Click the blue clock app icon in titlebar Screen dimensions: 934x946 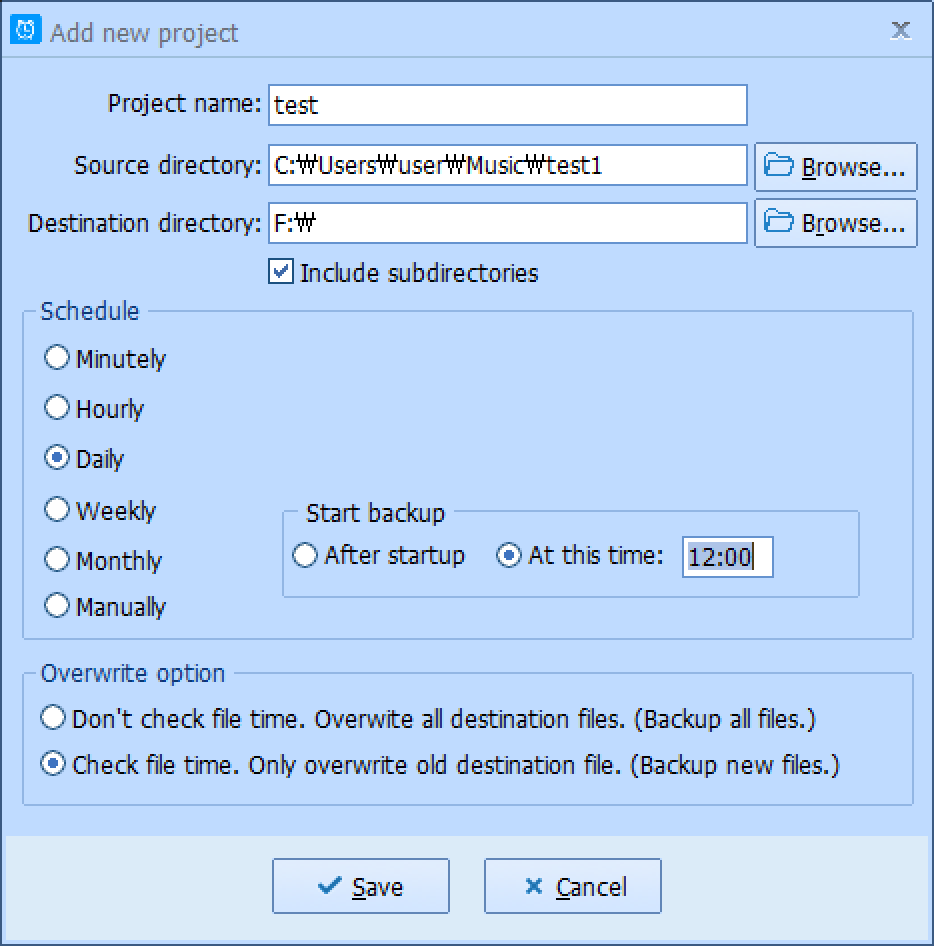pos(25,30)
